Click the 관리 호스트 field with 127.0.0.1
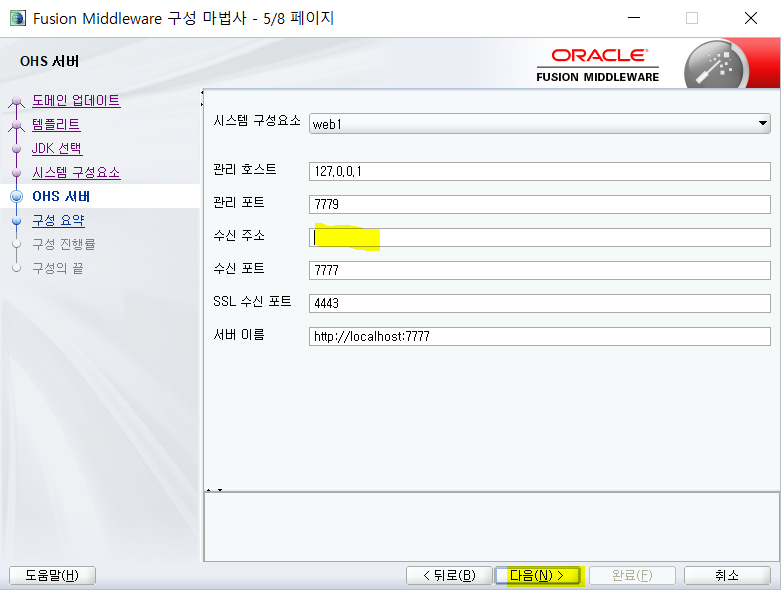 coord(539,171)
